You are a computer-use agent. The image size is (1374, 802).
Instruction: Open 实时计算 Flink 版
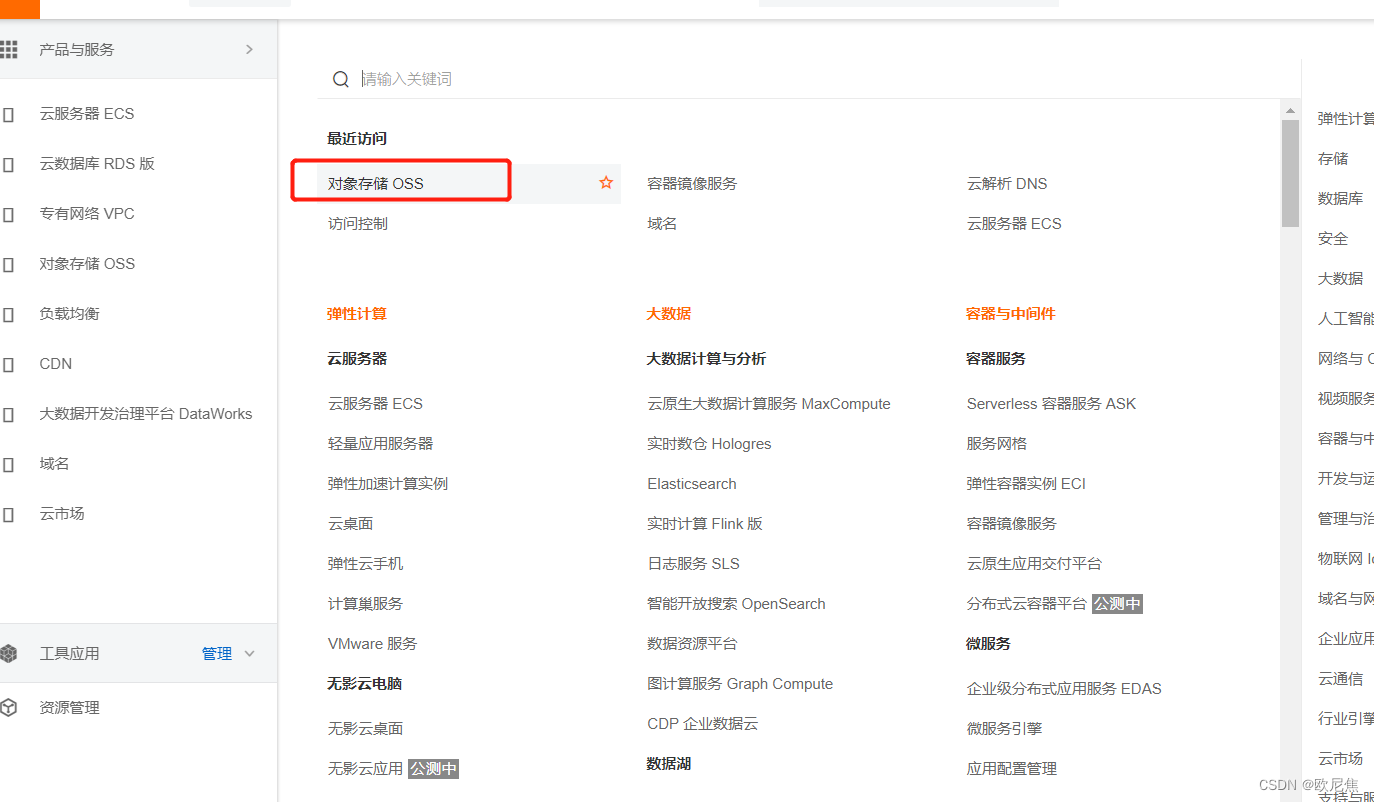705,523
